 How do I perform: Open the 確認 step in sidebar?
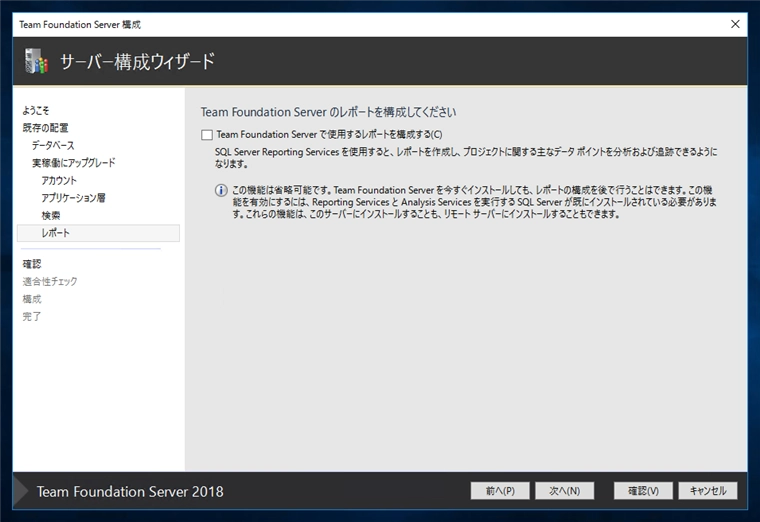[x=32, y=264]
